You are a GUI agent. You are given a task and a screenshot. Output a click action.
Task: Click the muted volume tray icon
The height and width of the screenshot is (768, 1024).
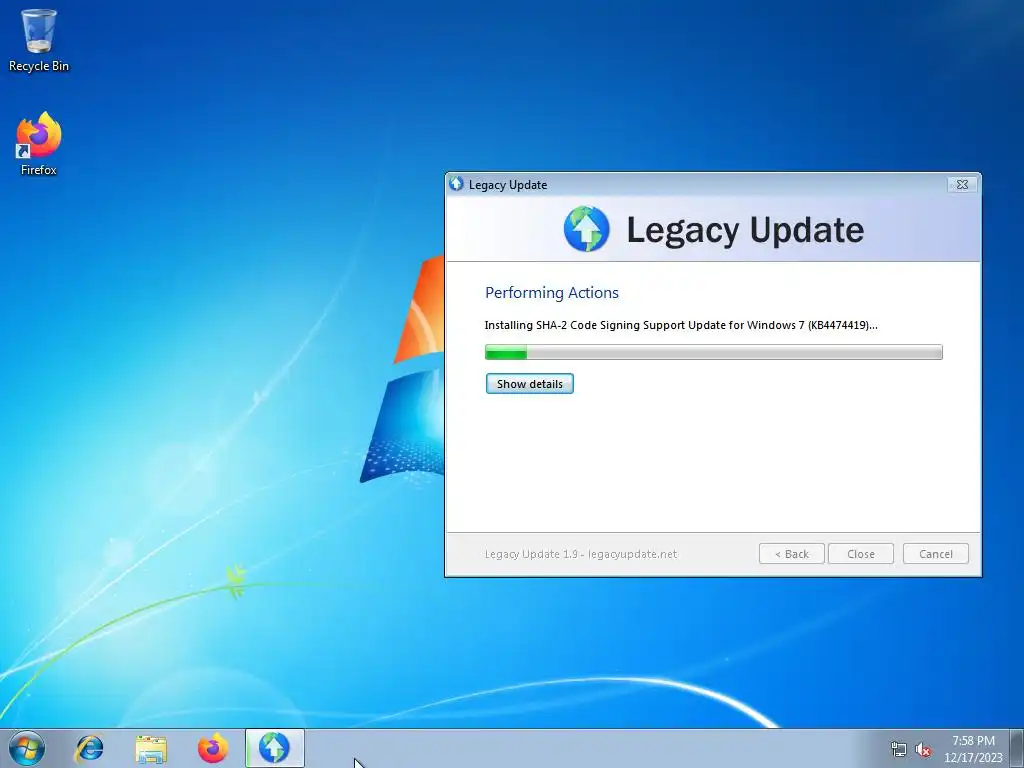tap(923, 750)
